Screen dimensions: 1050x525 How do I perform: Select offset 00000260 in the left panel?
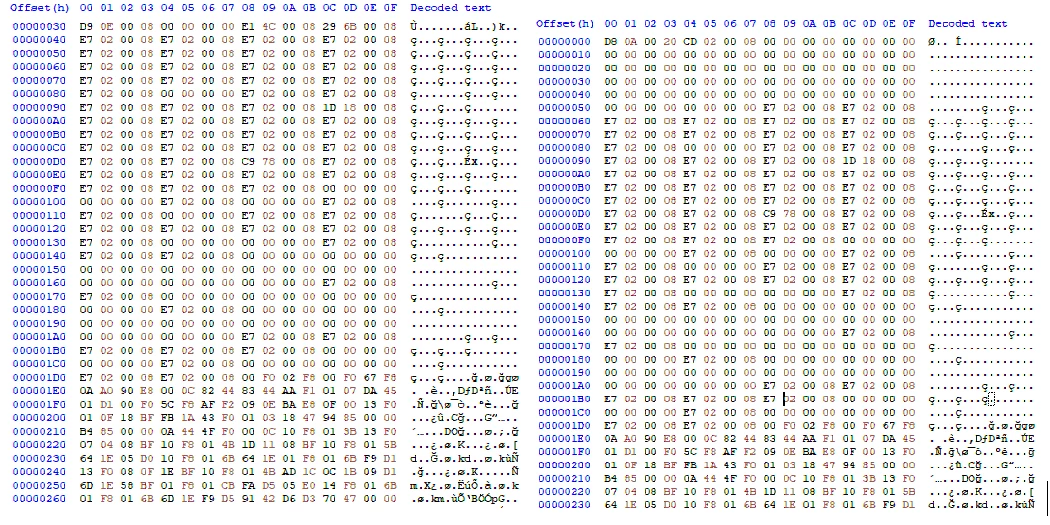click(39, 498)
